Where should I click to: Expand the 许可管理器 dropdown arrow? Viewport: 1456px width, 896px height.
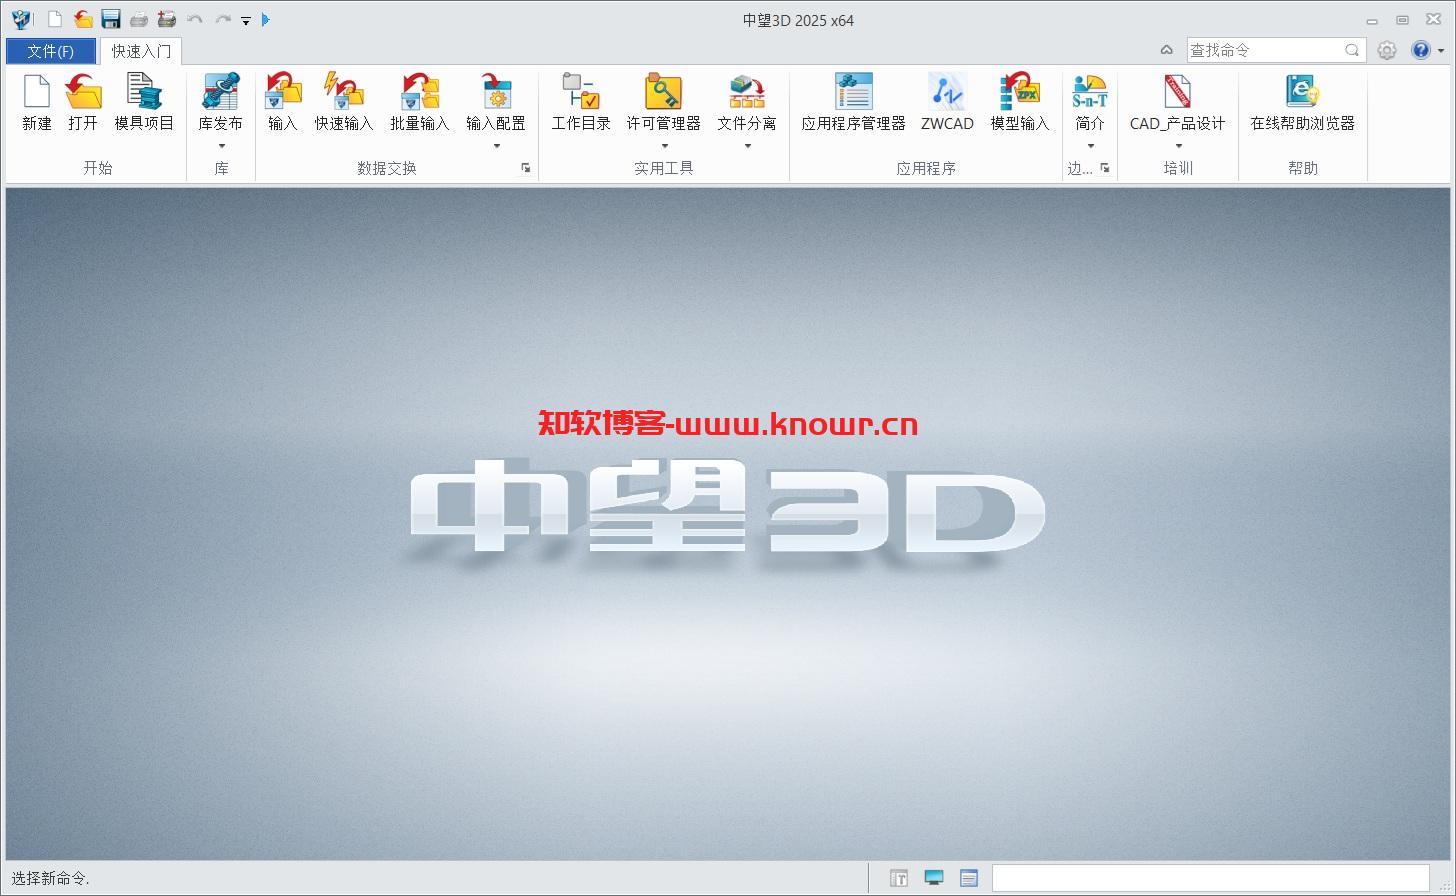[664, 146]
